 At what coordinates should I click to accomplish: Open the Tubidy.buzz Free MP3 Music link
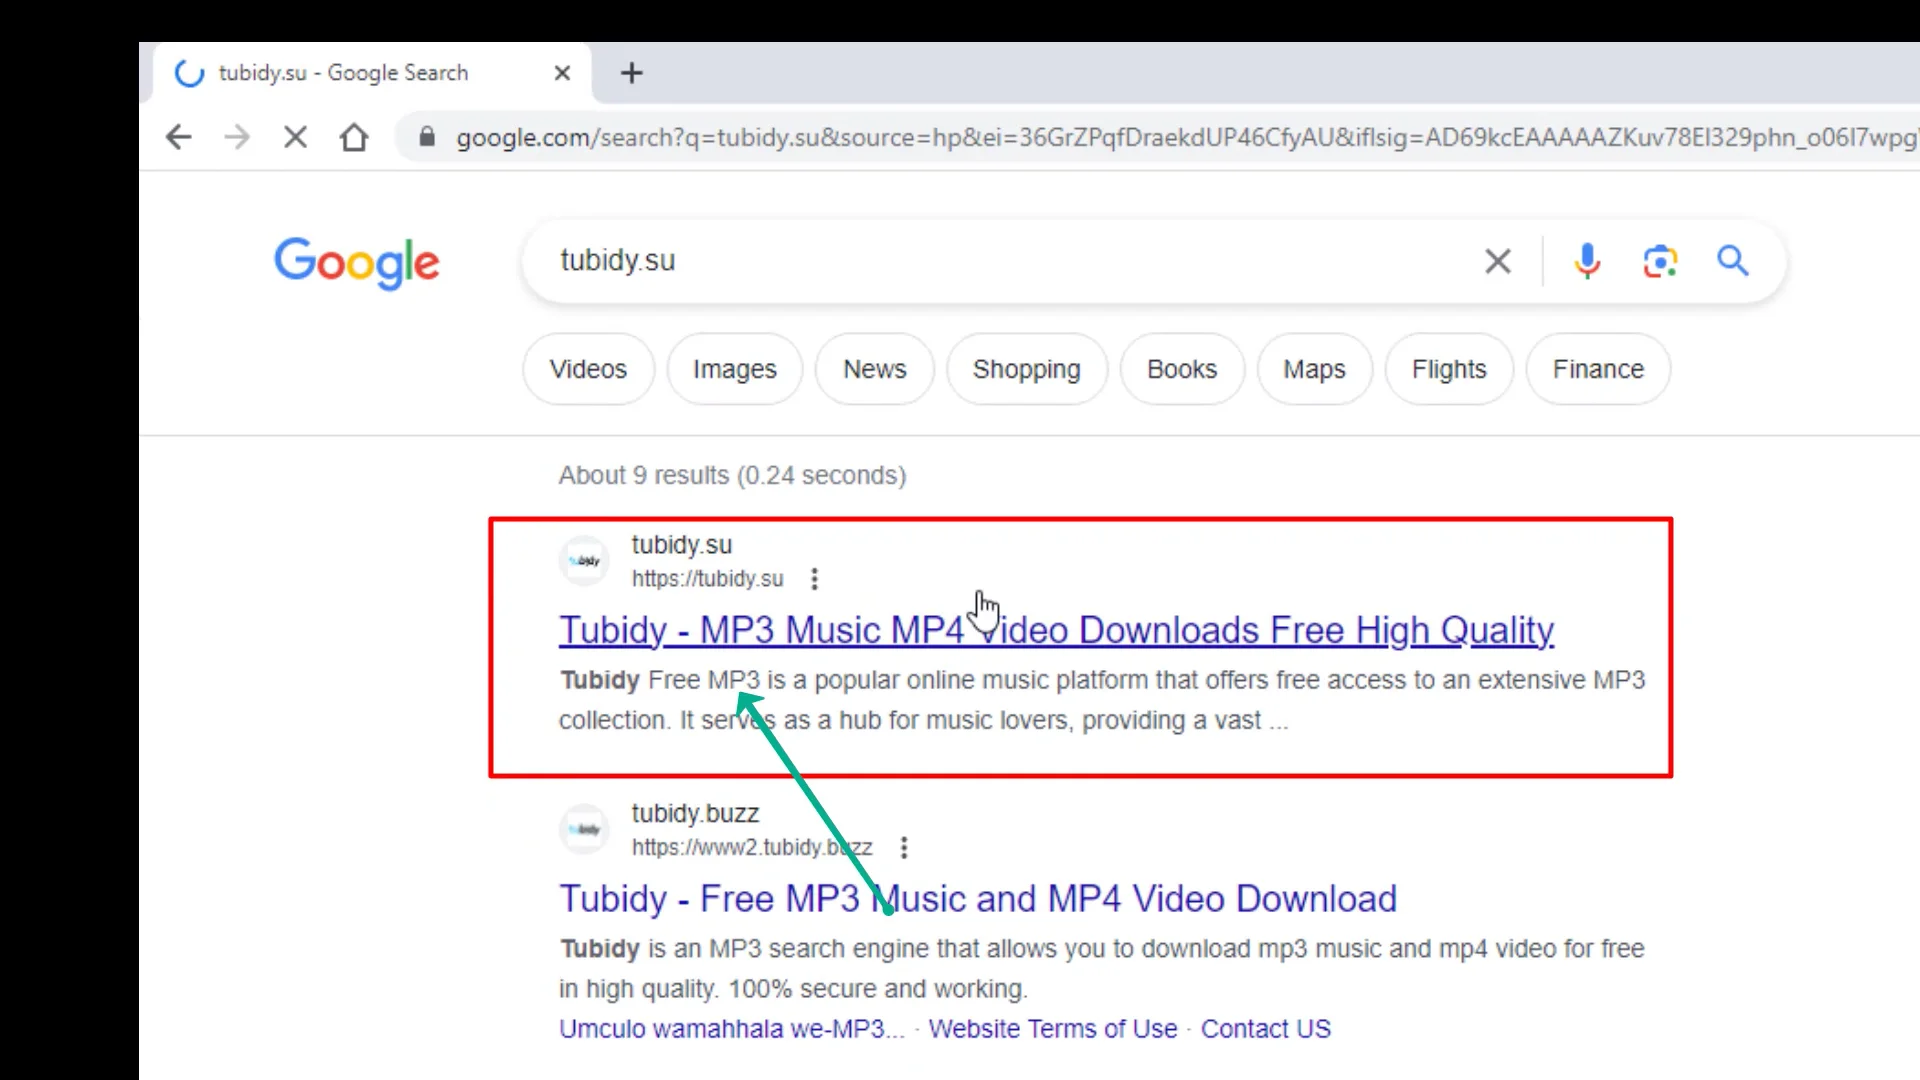coord(976,898)
